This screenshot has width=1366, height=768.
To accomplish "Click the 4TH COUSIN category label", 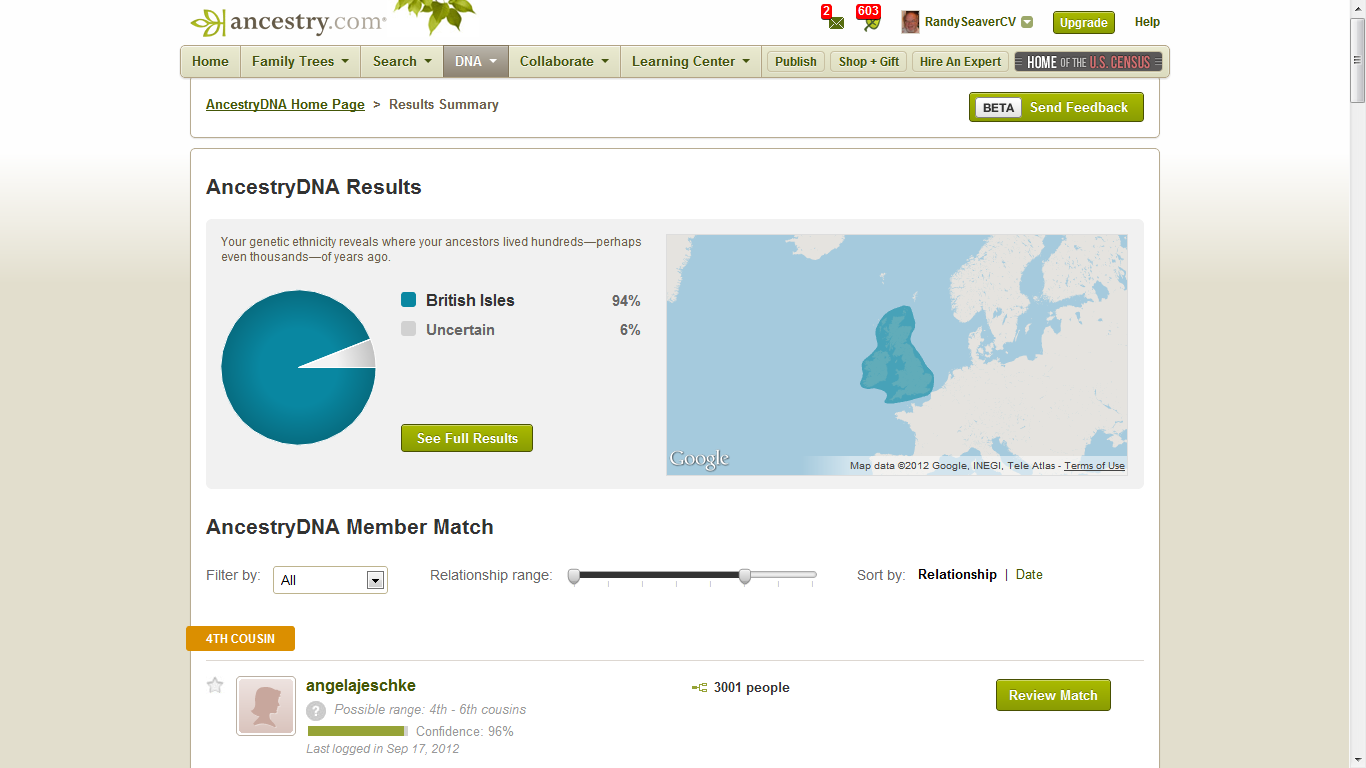I will [240, 638].
